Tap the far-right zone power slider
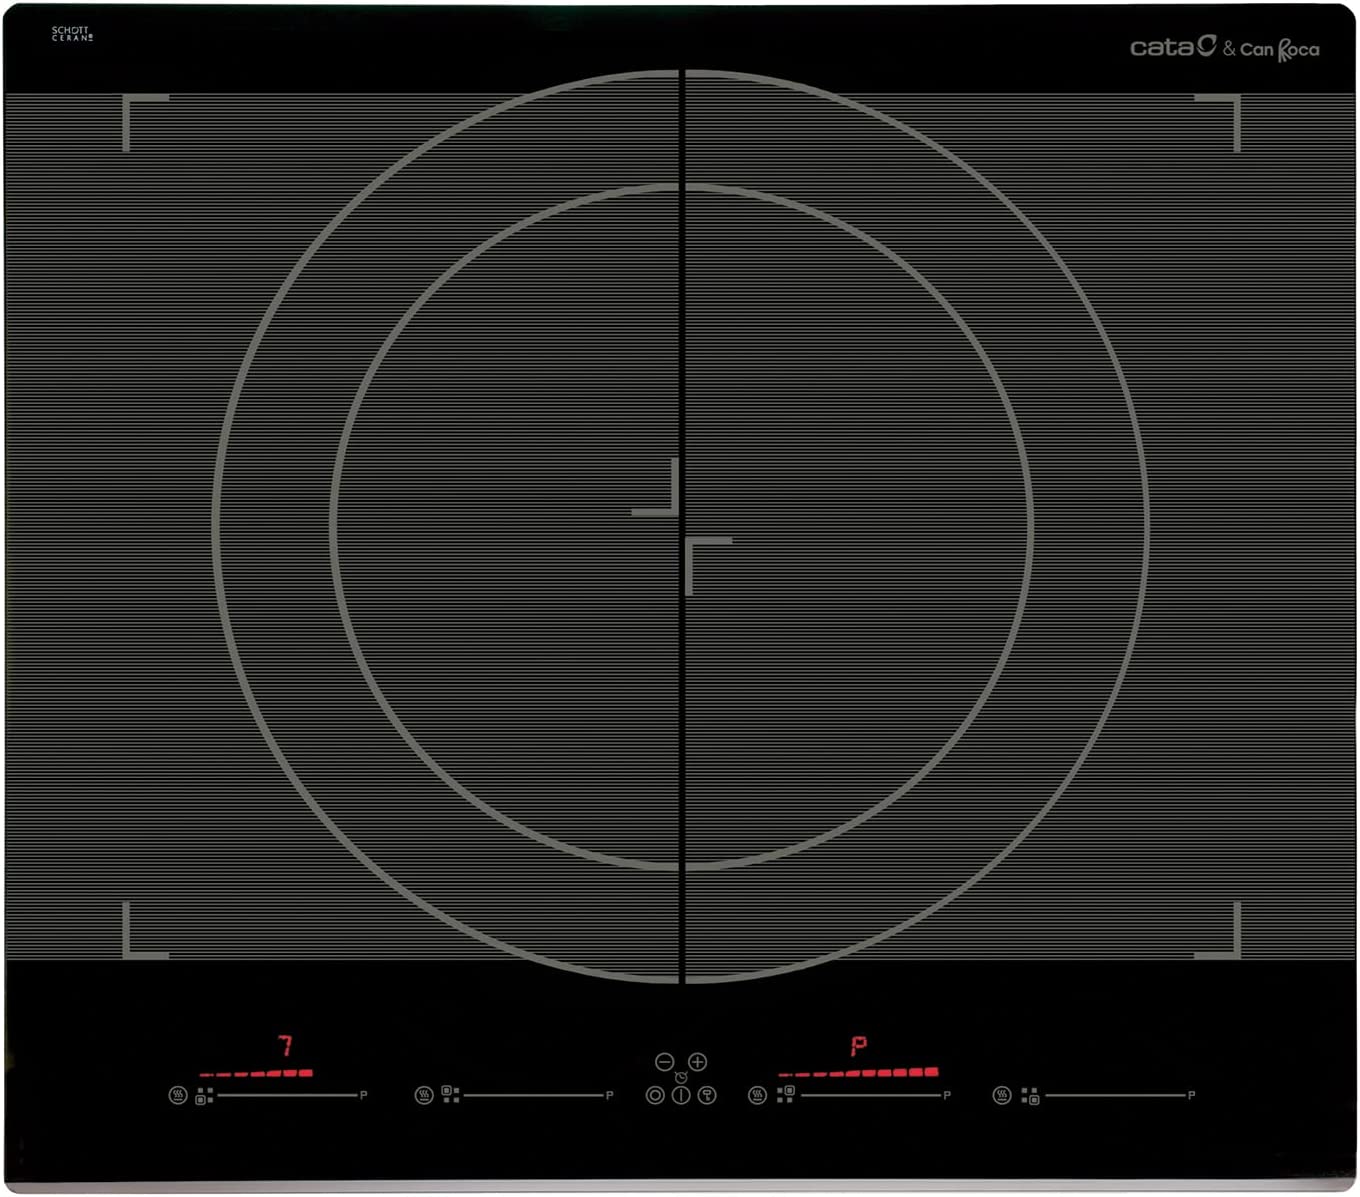Viewport: 1360px width, 1197px height. 1115,1095
